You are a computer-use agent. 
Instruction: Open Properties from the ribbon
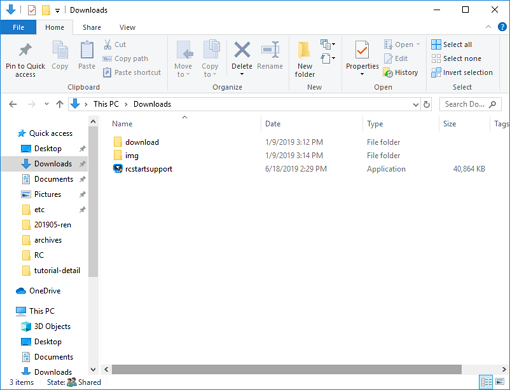pyautogui.click(x=362, y=57)
